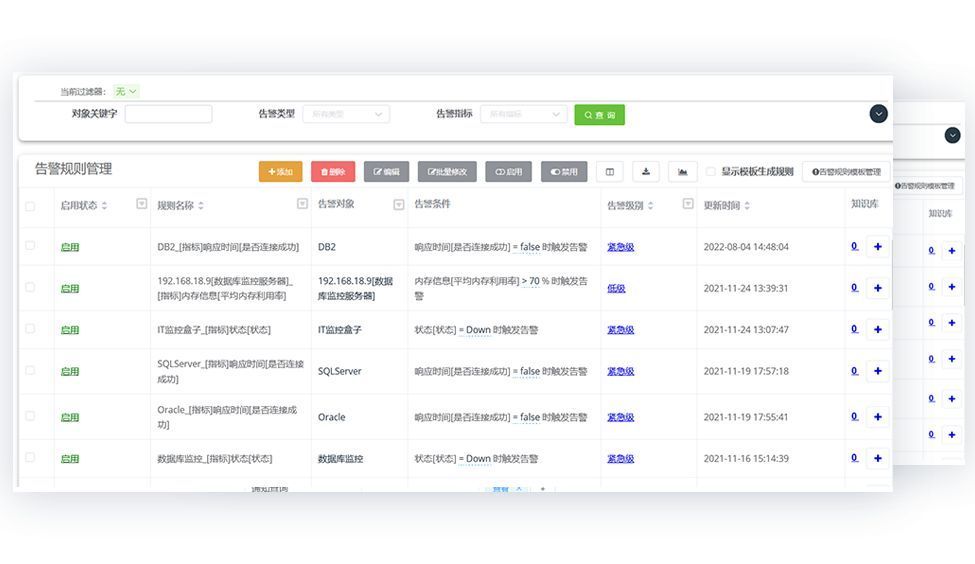Sort by 规则名称 column arrows
Image resolution: width=975 pixels, height=564 pixels.
(201, 206)
